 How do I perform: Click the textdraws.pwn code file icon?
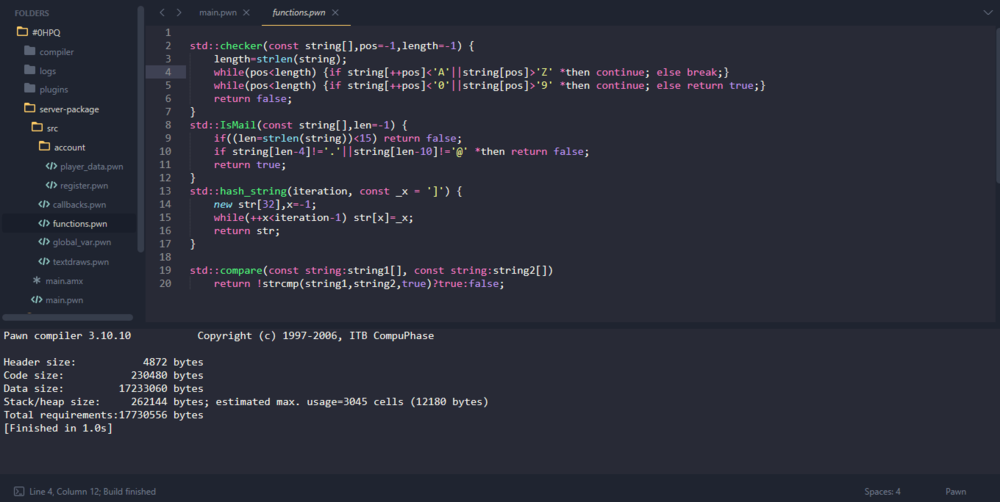pos(43,262)
